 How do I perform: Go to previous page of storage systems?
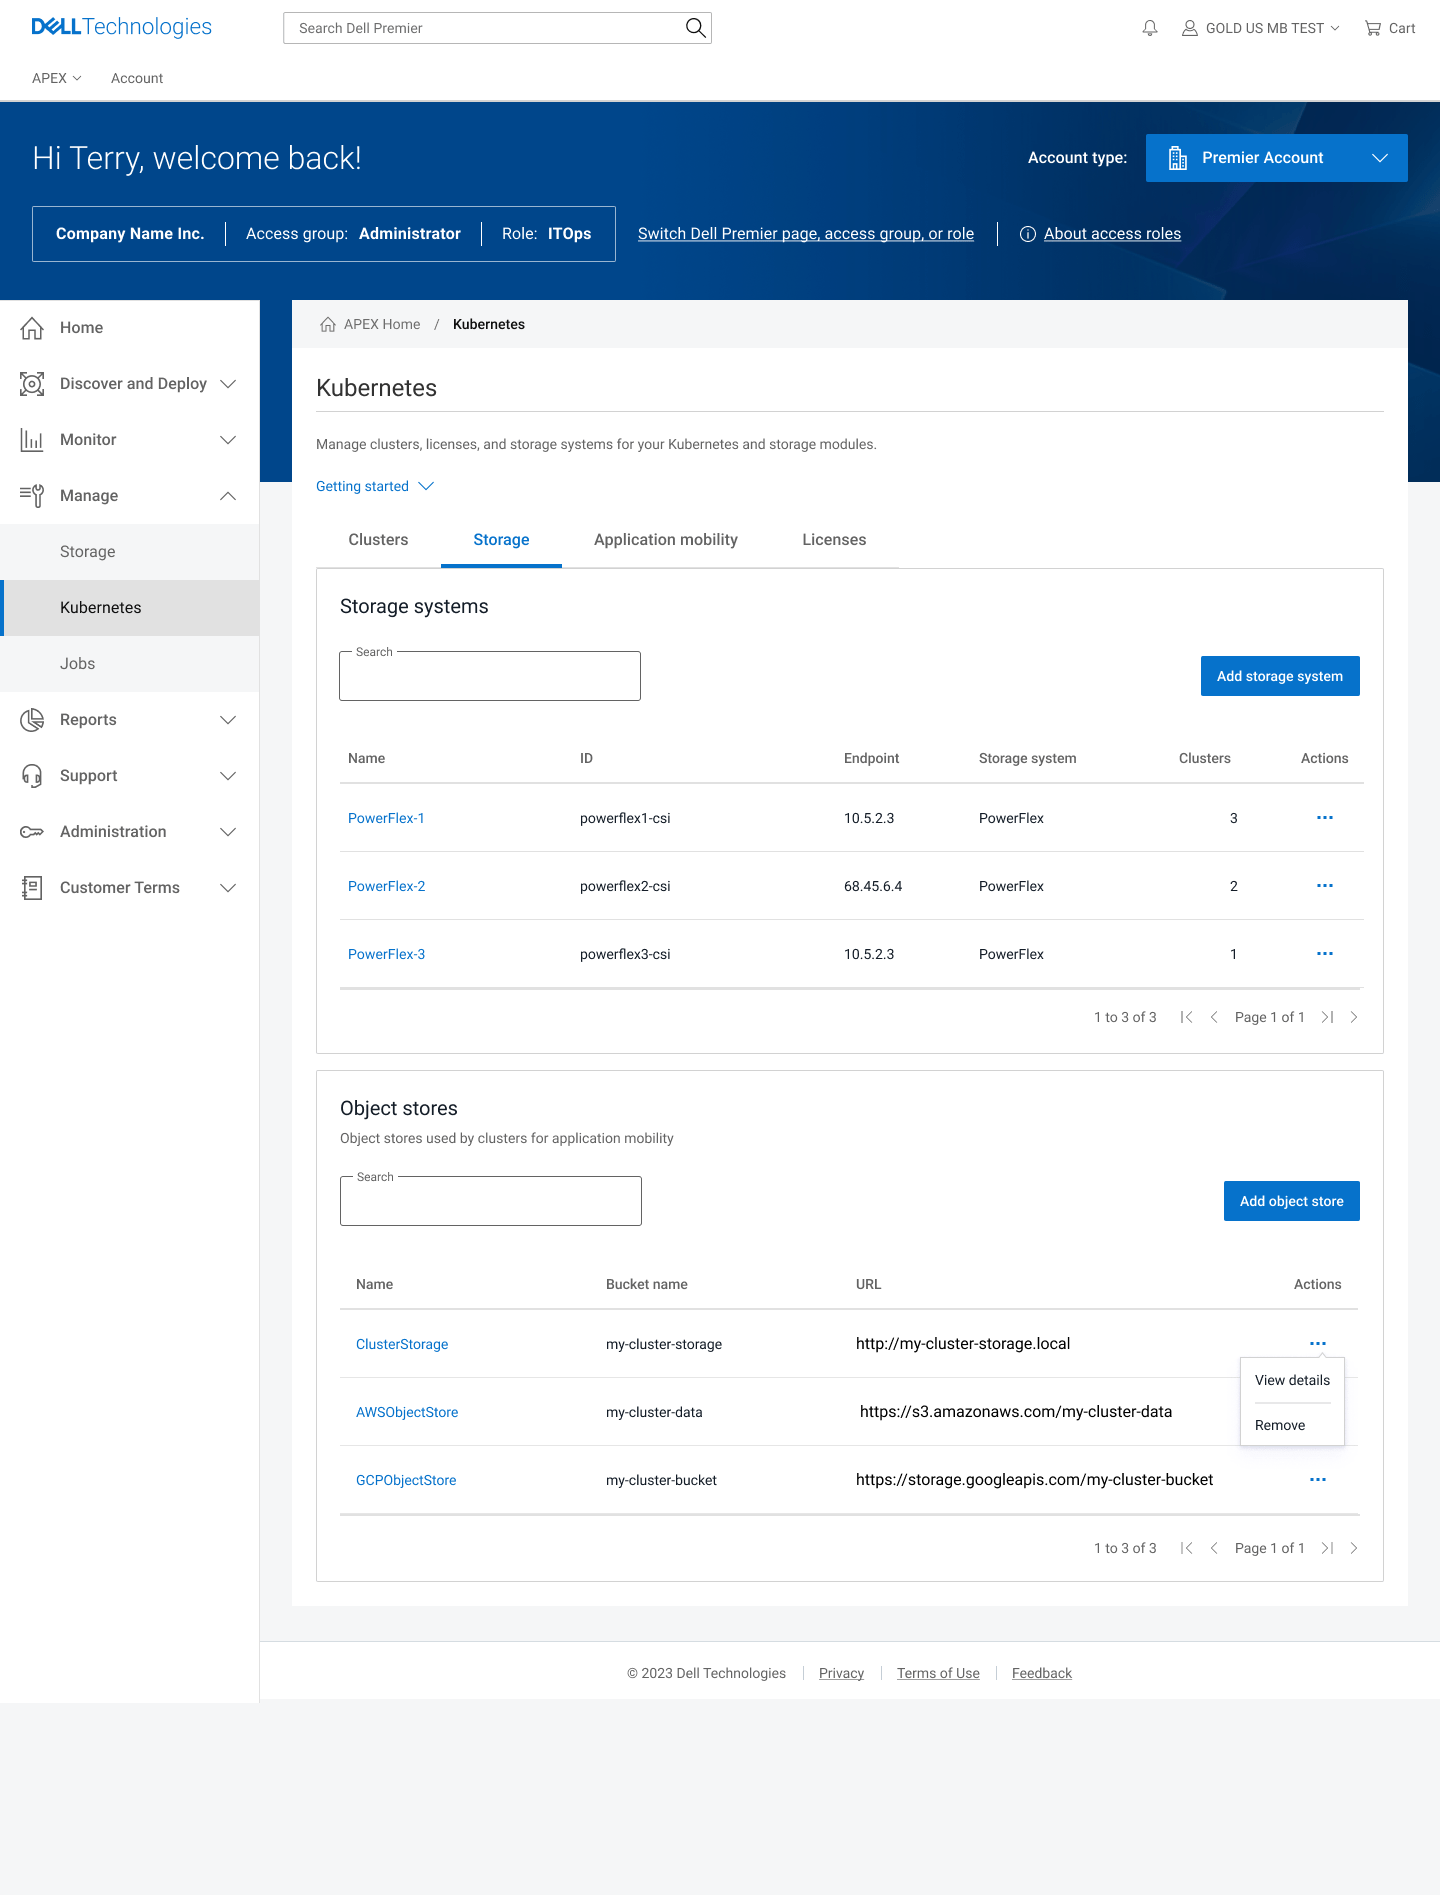click(1214, 1017)
